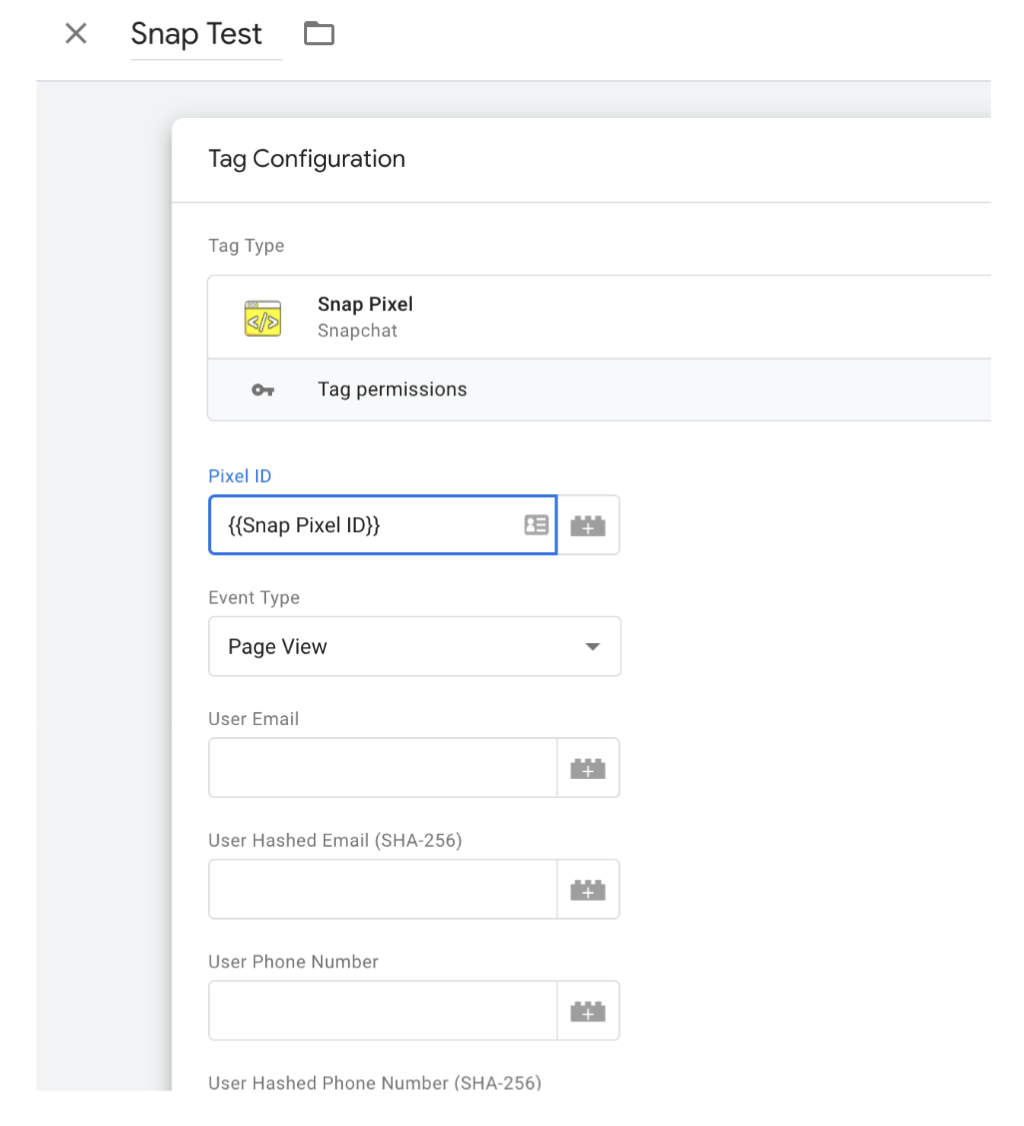Rename the Snap Test tag title
The height and width of the screenshot is (1126, 1024).
tap(197, 34)
